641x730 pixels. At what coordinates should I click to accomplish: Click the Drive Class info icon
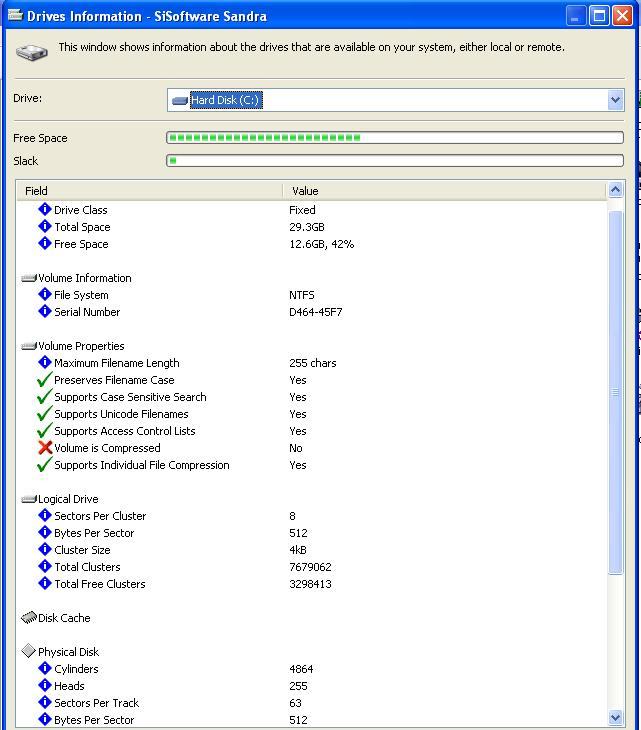(x=45, y=210)
